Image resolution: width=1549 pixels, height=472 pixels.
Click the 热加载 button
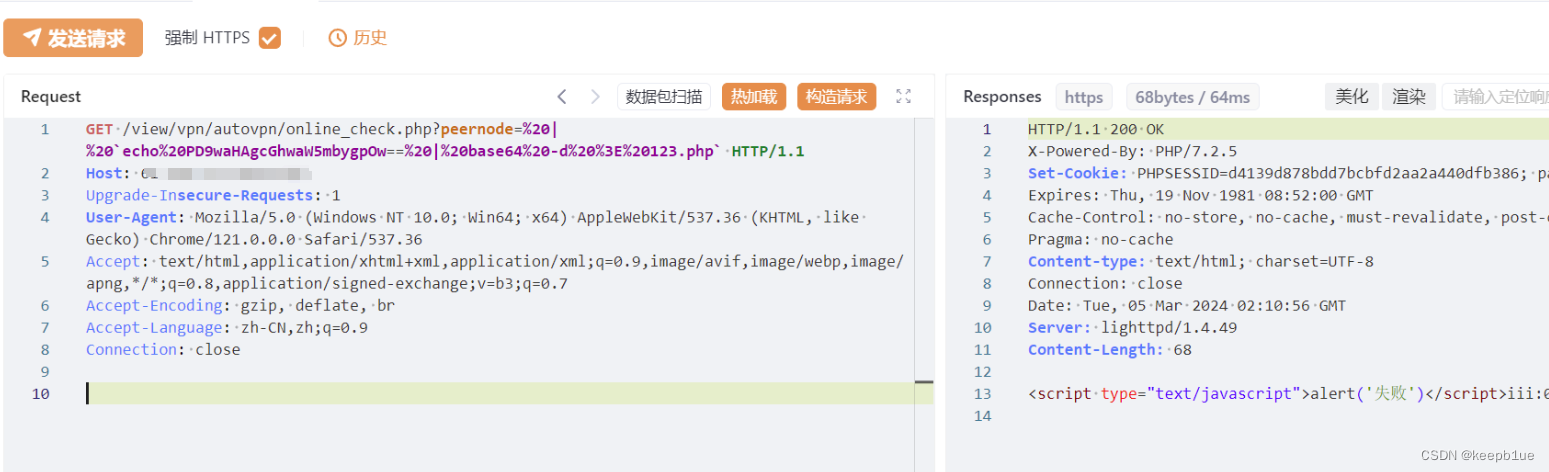click(x=754, y=97)
